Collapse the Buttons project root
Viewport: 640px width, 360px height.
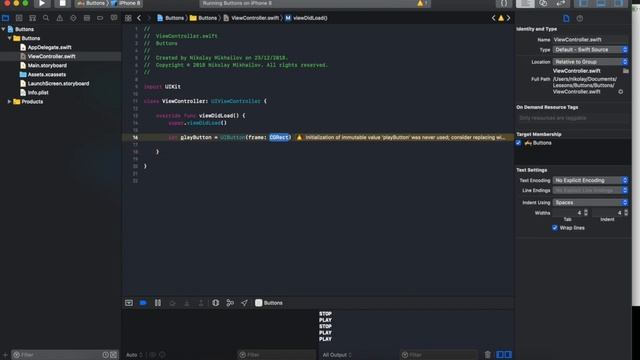(x=4, y=29)
